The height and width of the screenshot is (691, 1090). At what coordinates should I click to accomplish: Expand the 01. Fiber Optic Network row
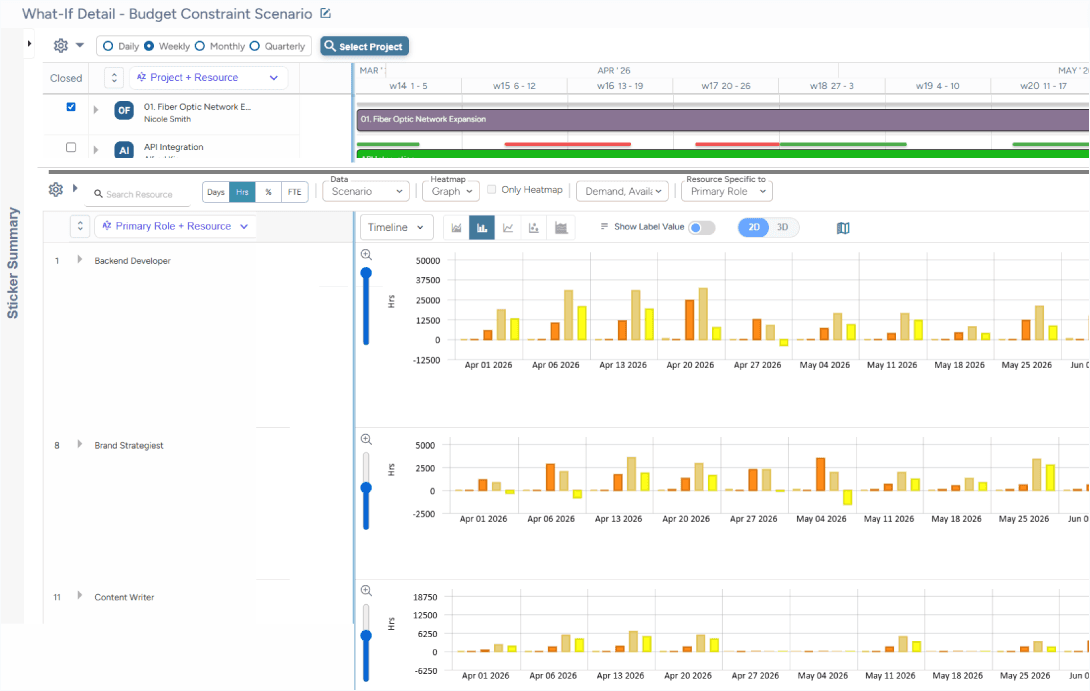[96, 110]
